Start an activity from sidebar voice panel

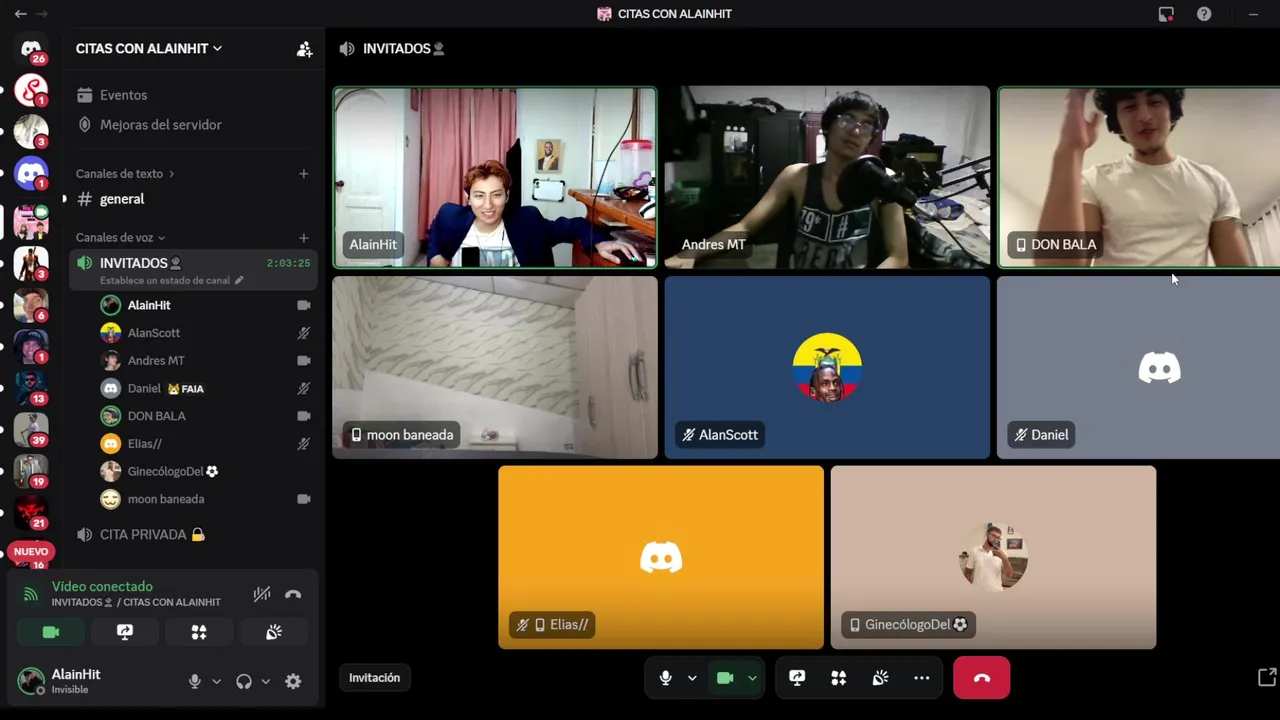(x=199, y=632)
